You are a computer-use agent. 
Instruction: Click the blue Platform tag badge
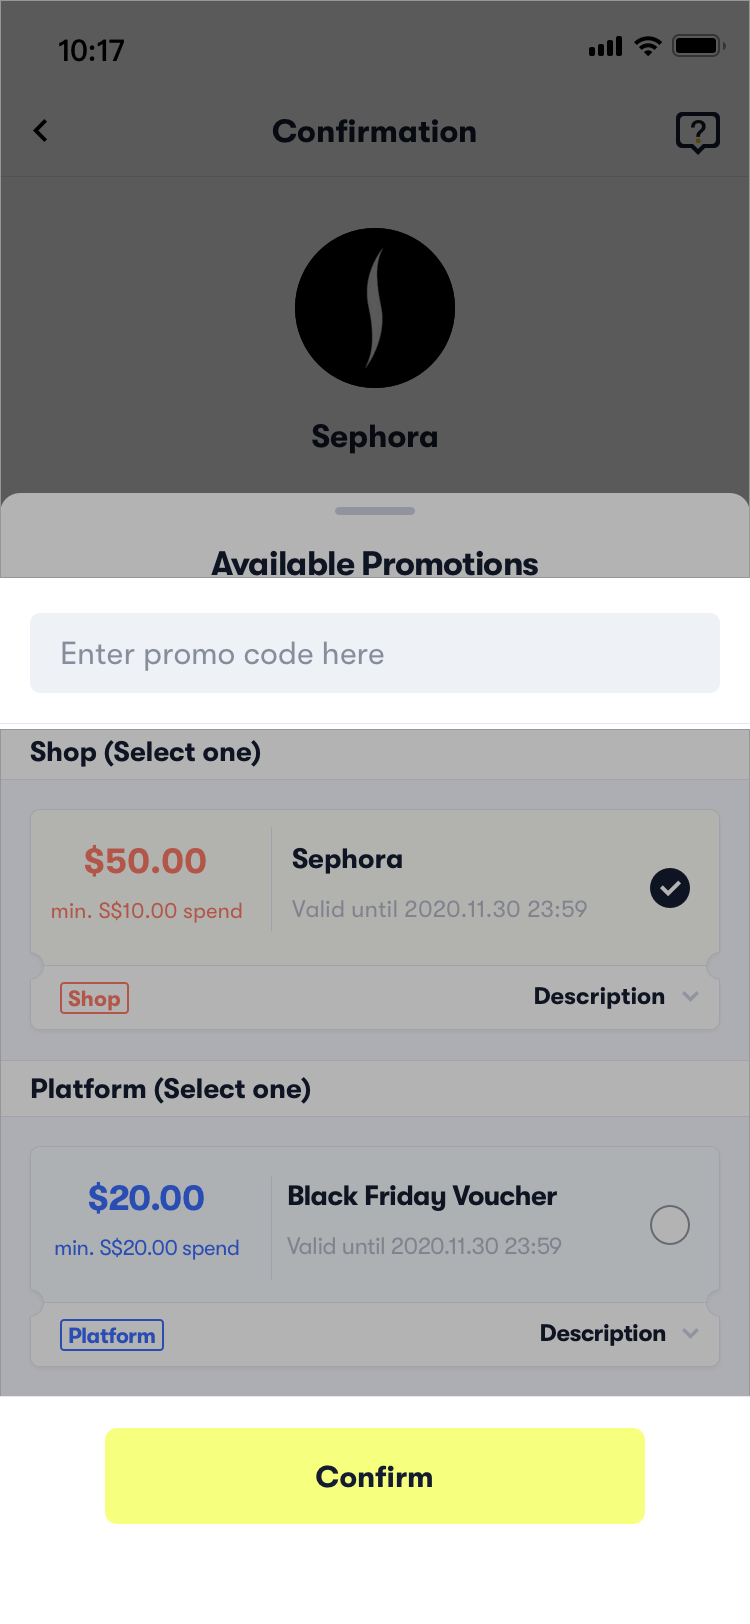(x=112, y=1335)
